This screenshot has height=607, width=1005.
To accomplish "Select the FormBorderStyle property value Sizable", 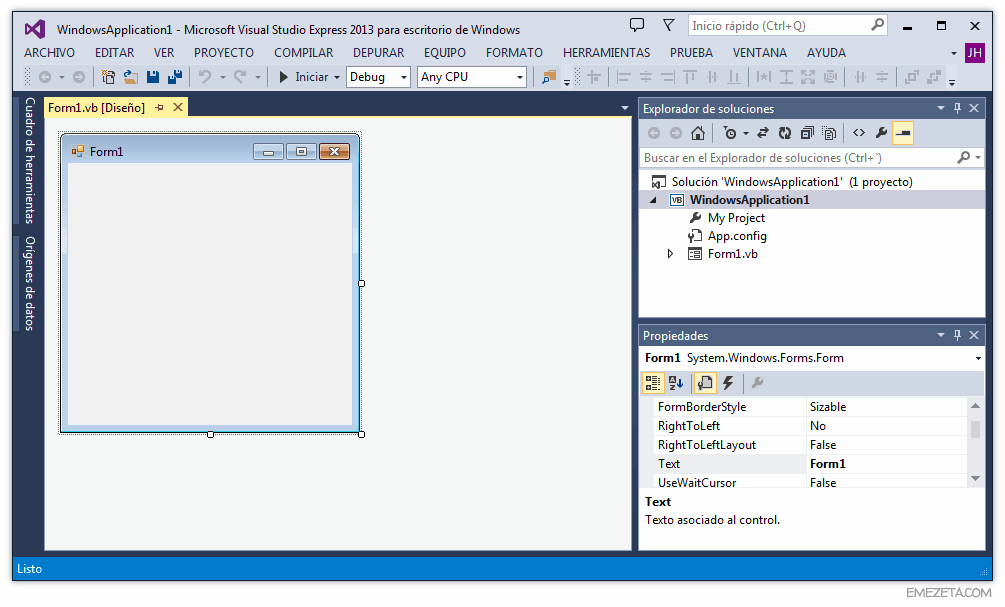I will (x=886, y=407).
